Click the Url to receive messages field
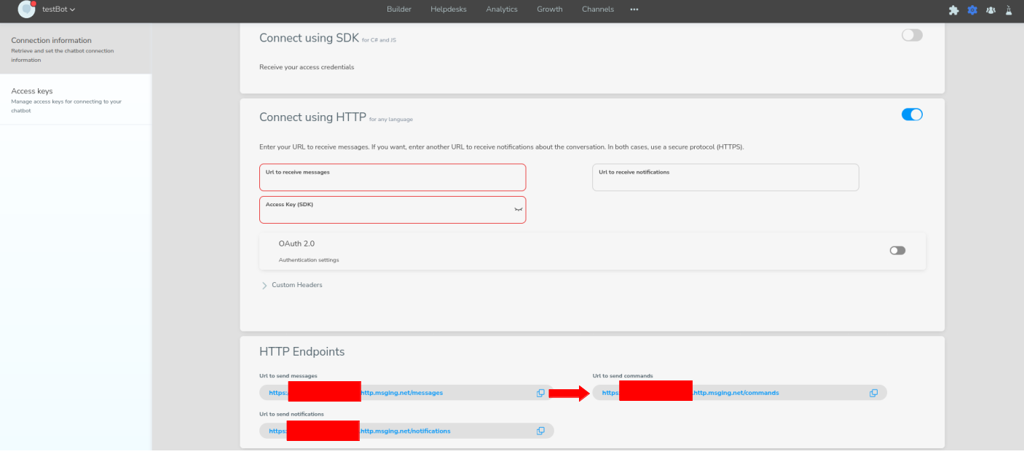 (x=392, y=178)
